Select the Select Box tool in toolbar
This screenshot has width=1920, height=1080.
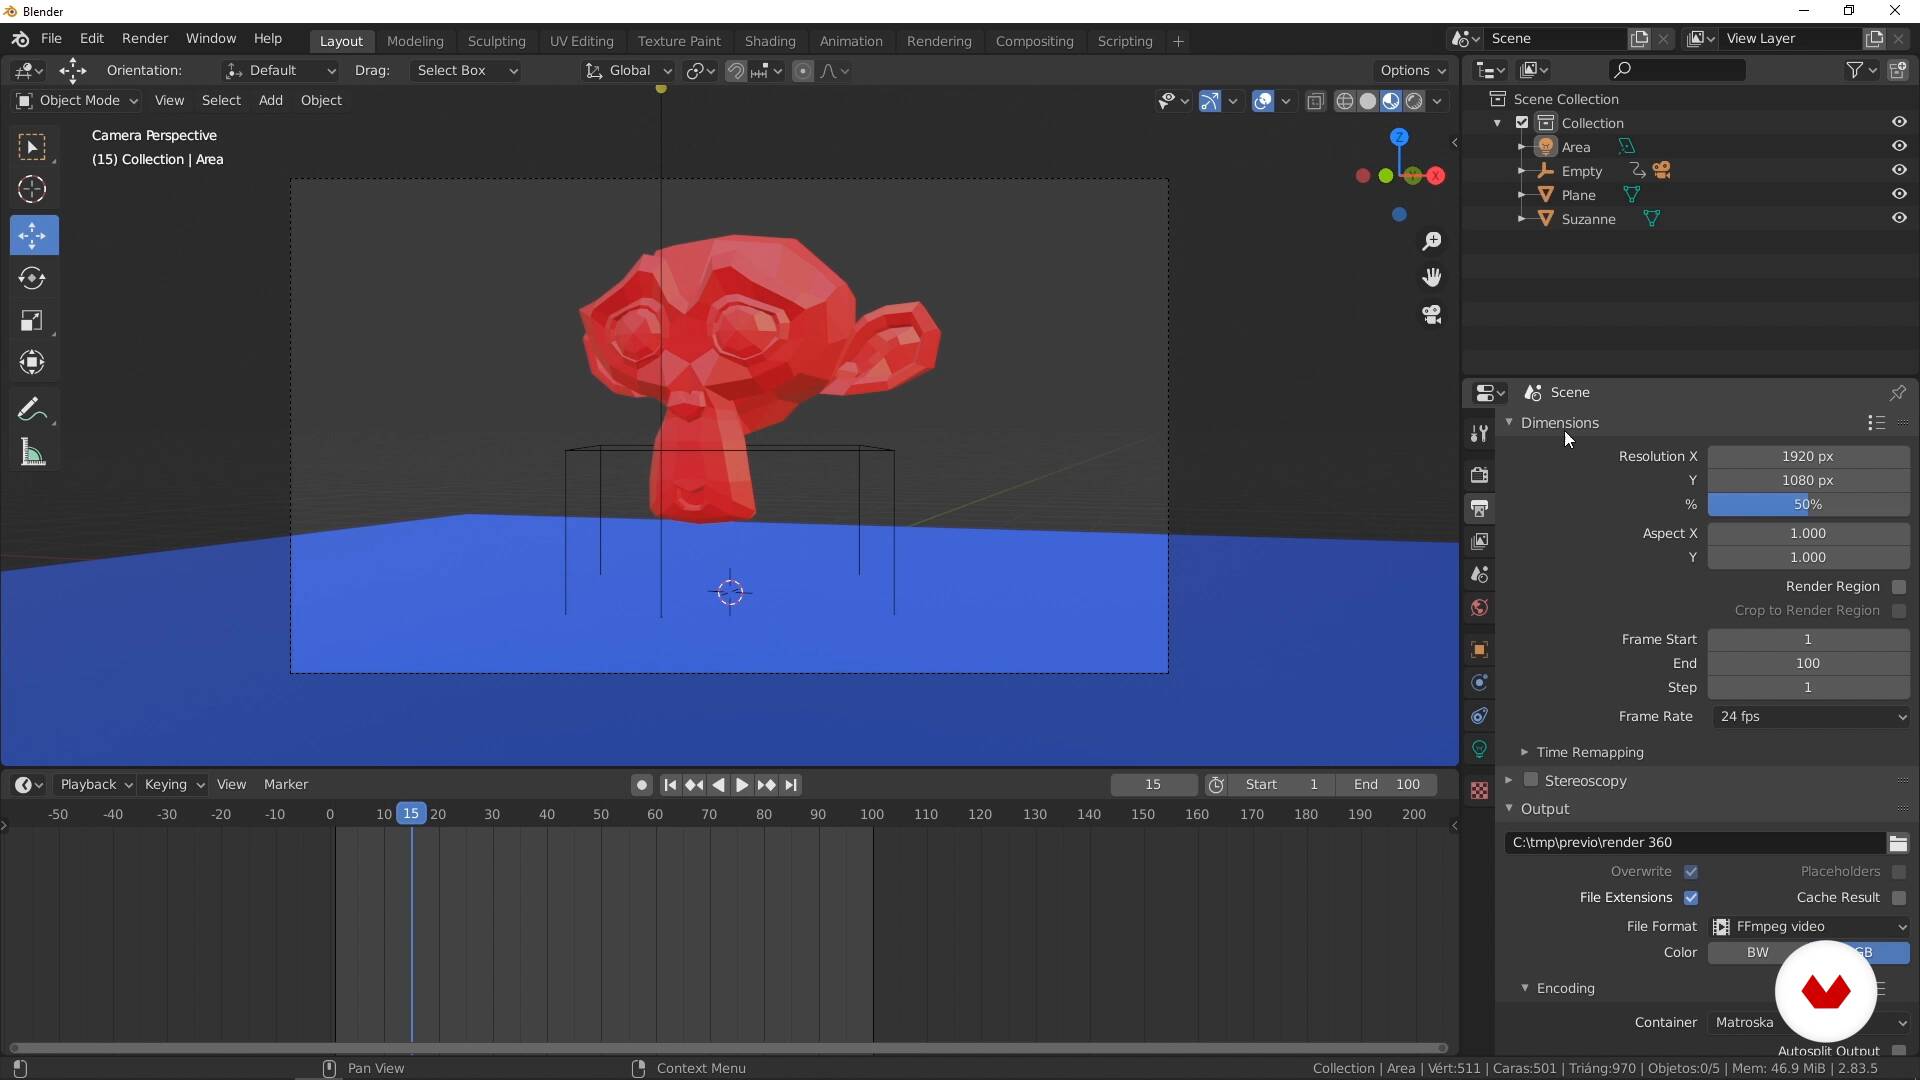pos(33,148)
